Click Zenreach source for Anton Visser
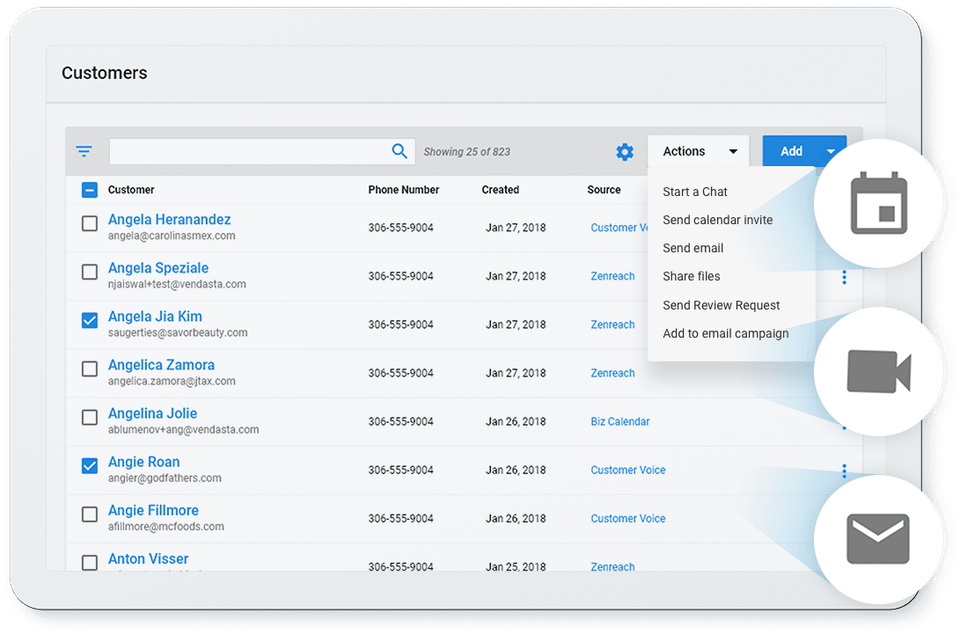 pyautogui.click(x=612, y=567)
